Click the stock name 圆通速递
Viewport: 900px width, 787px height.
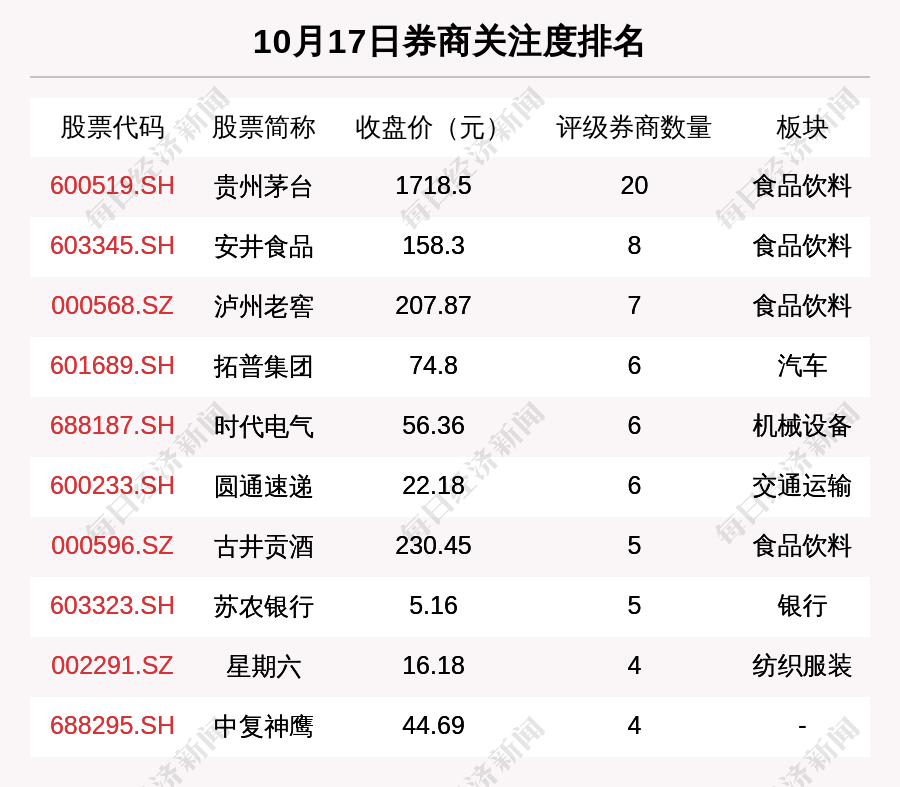click(263, 486)
